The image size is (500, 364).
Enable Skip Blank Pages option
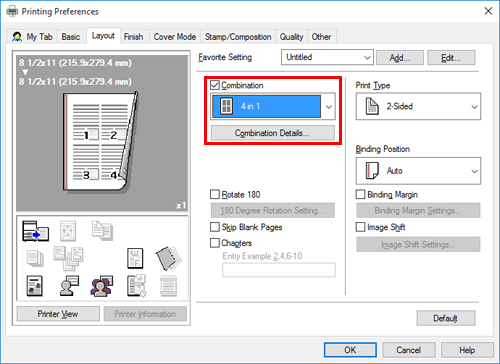[215, 227]
